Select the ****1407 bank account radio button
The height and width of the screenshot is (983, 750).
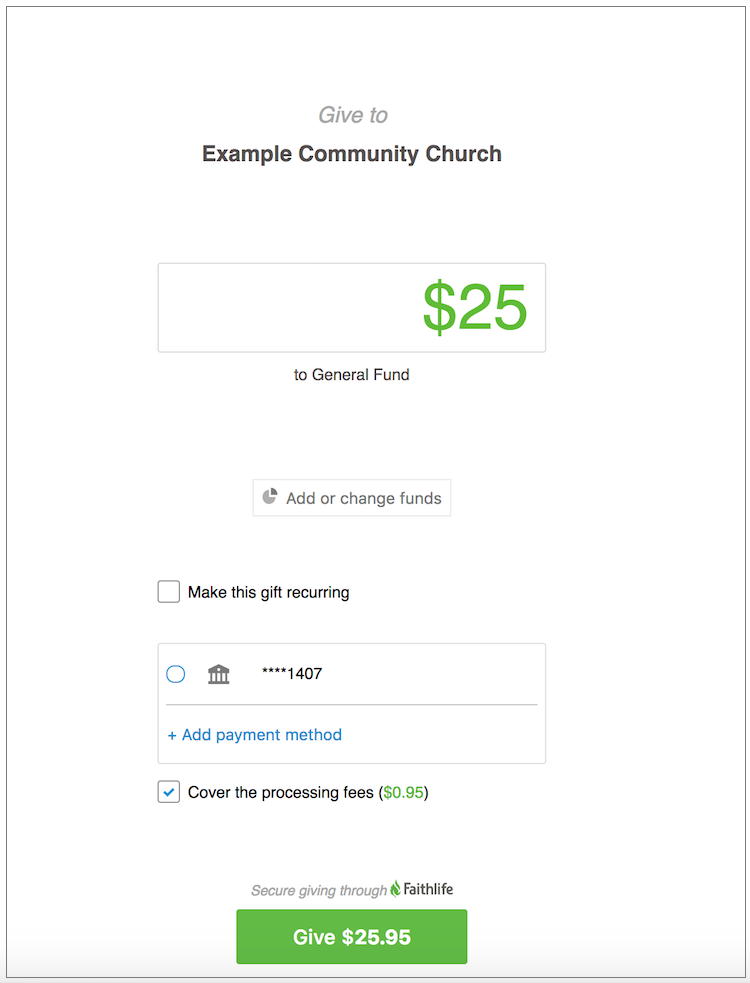pyautogui.click(x=176, y=674)
